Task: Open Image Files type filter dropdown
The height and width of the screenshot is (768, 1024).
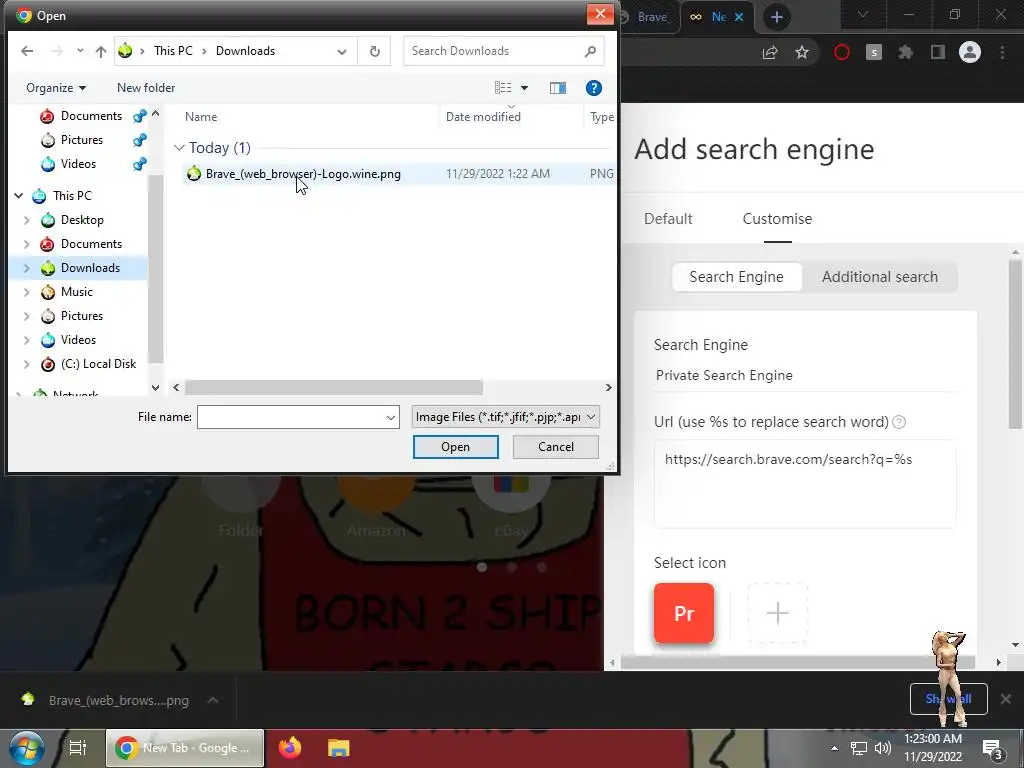Action: coord(505,417)
